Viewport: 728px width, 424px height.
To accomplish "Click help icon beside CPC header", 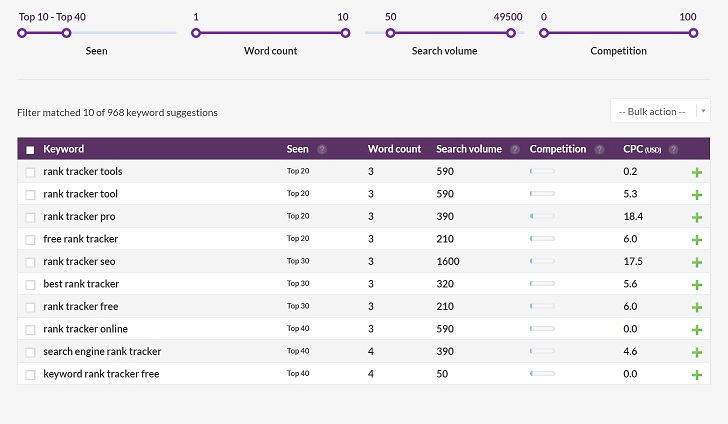I will click(x=673, y=150).
